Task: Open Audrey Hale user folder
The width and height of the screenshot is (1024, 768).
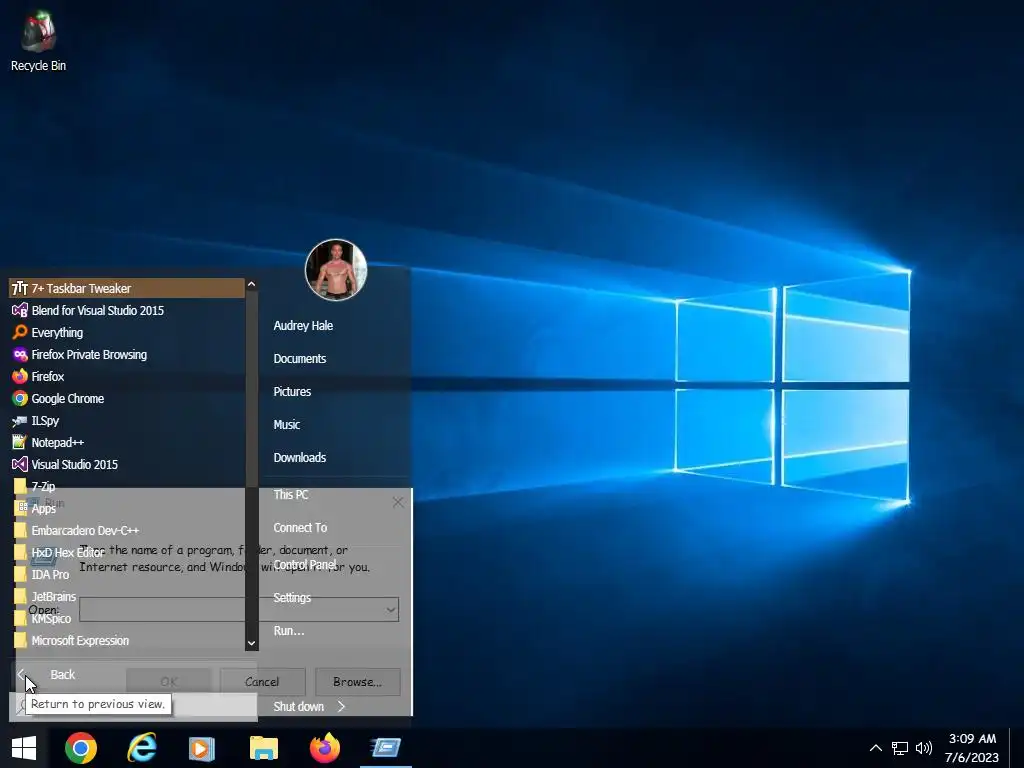Action: tap(303, 325)
